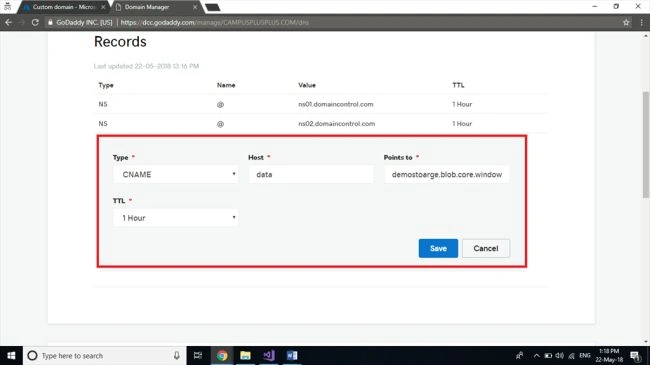Screen dimensions: 650x365
Task: Switch to the Custom domain - Microsoft tab
Action: pyautogui.click(x=64, y=7)
